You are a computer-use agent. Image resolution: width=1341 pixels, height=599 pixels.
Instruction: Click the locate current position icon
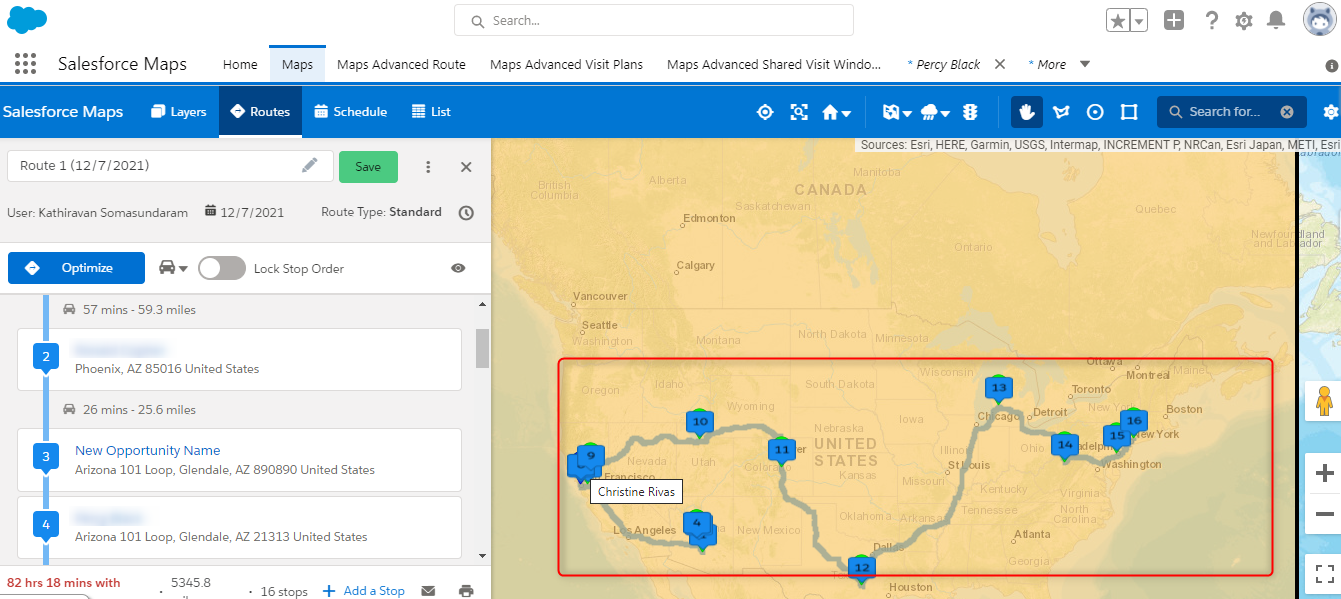click(765, 112)
